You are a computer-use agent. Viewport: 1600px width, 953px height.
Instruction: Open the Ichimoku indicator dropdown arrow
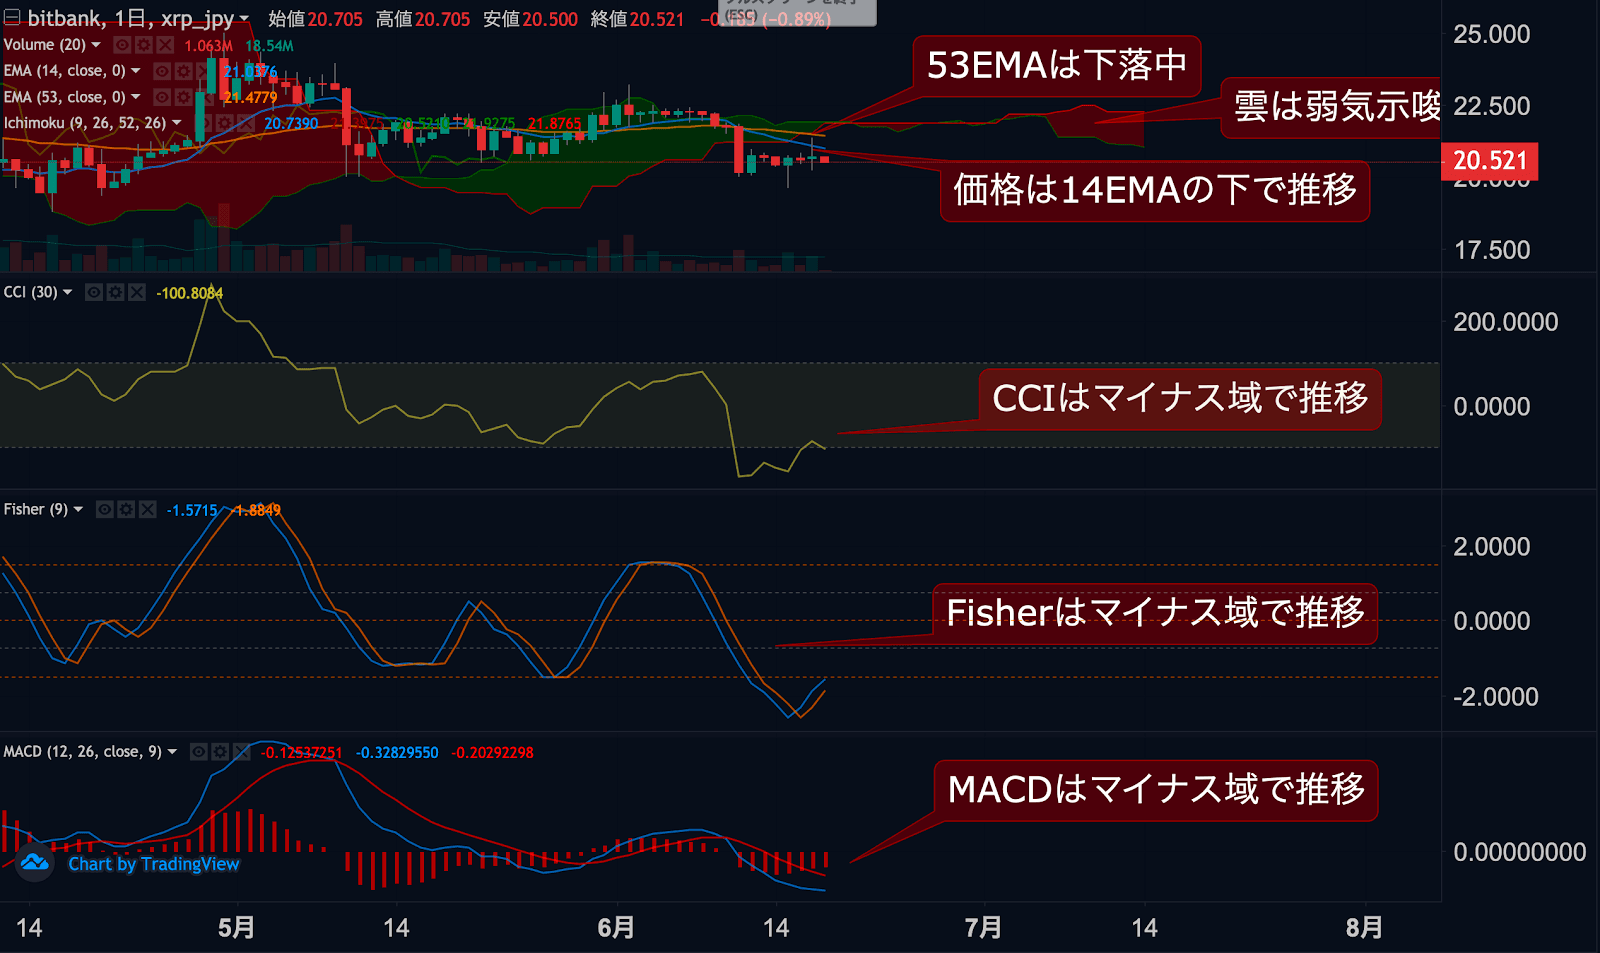177,123
